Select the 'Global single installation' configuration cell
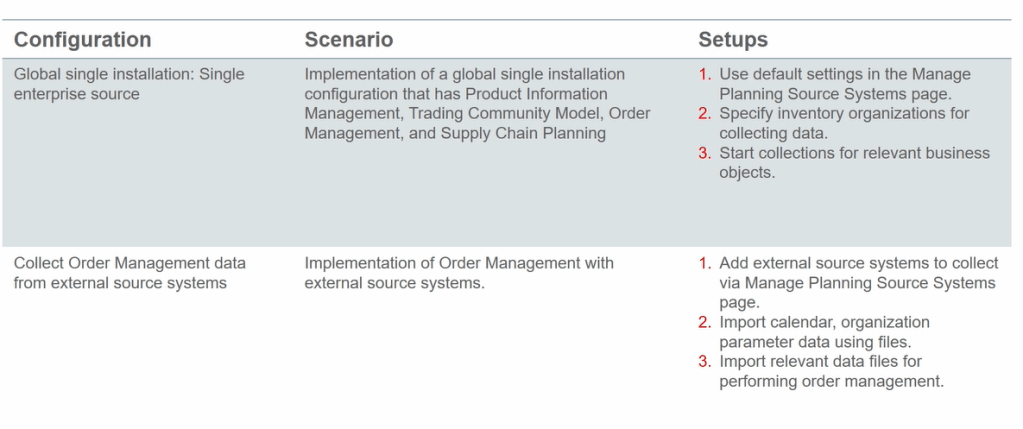The image size is (1023, 429). coord(129,84)
